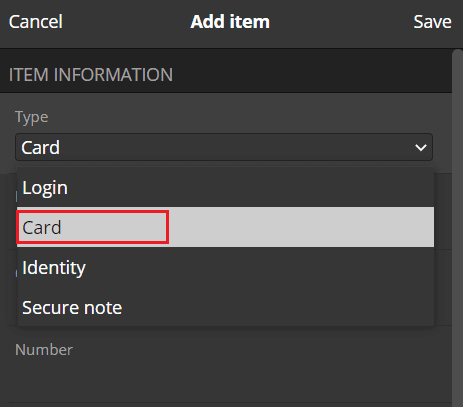
Task: Click the Card text in Type box
Action: pyautogui.click(x=40, y=147)
